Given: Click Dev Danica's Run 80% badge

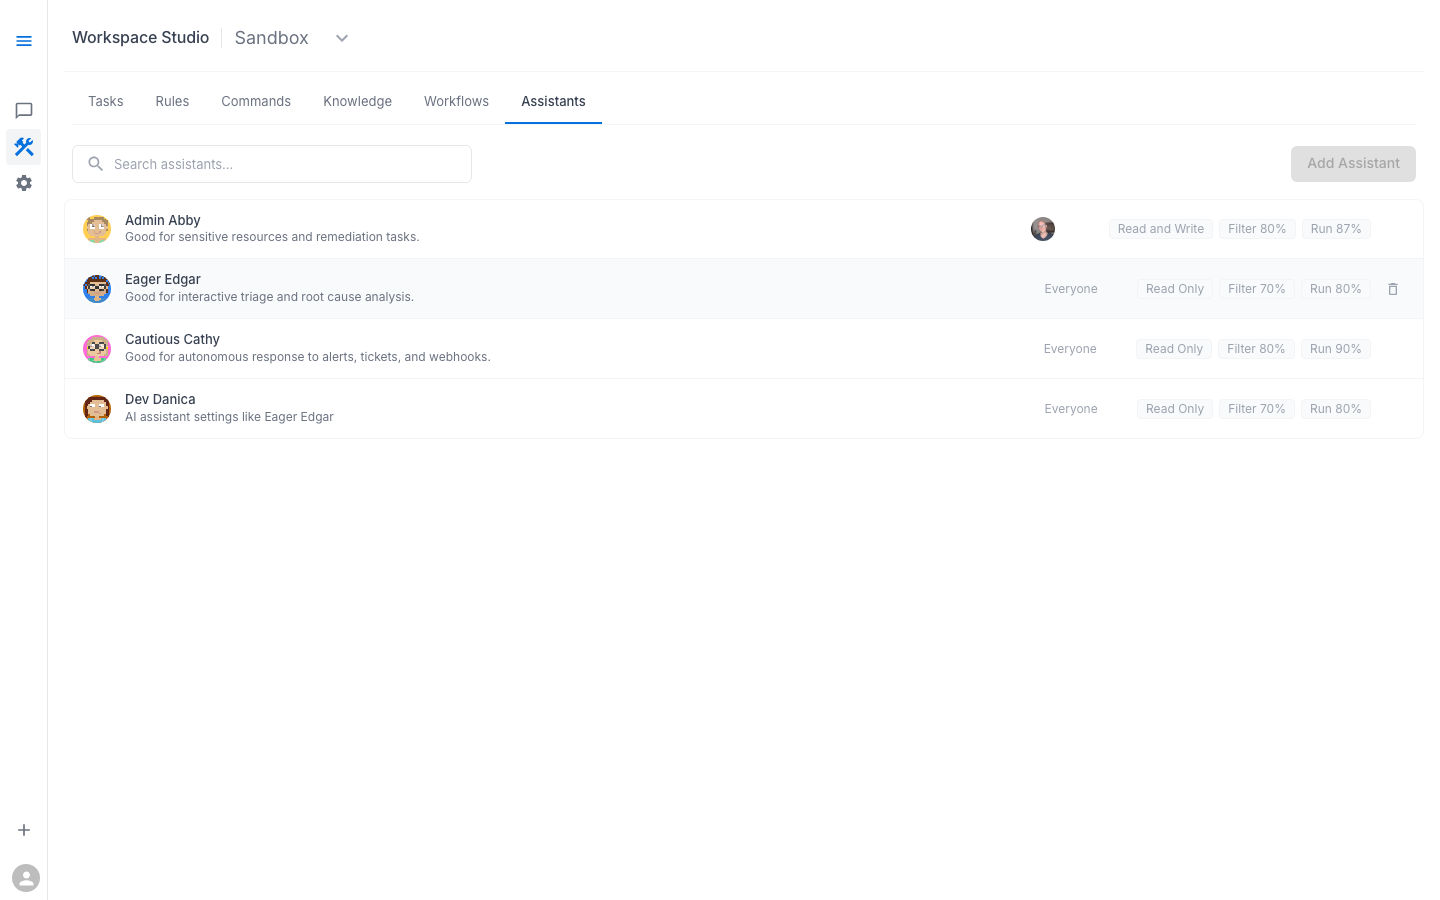Looking at the screenshot, I should 1335,409.
